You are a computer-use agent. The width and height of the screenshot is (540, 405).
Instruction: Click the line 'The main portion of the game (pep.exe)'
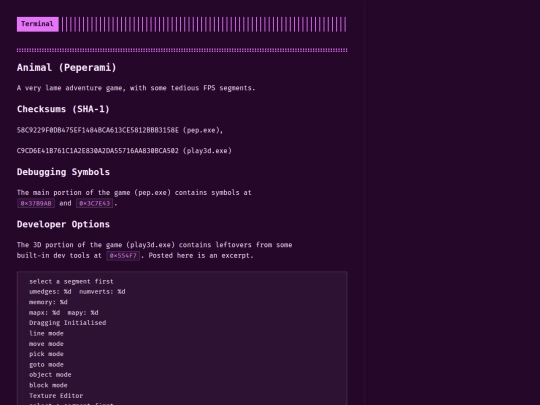(x=134, y=193)
